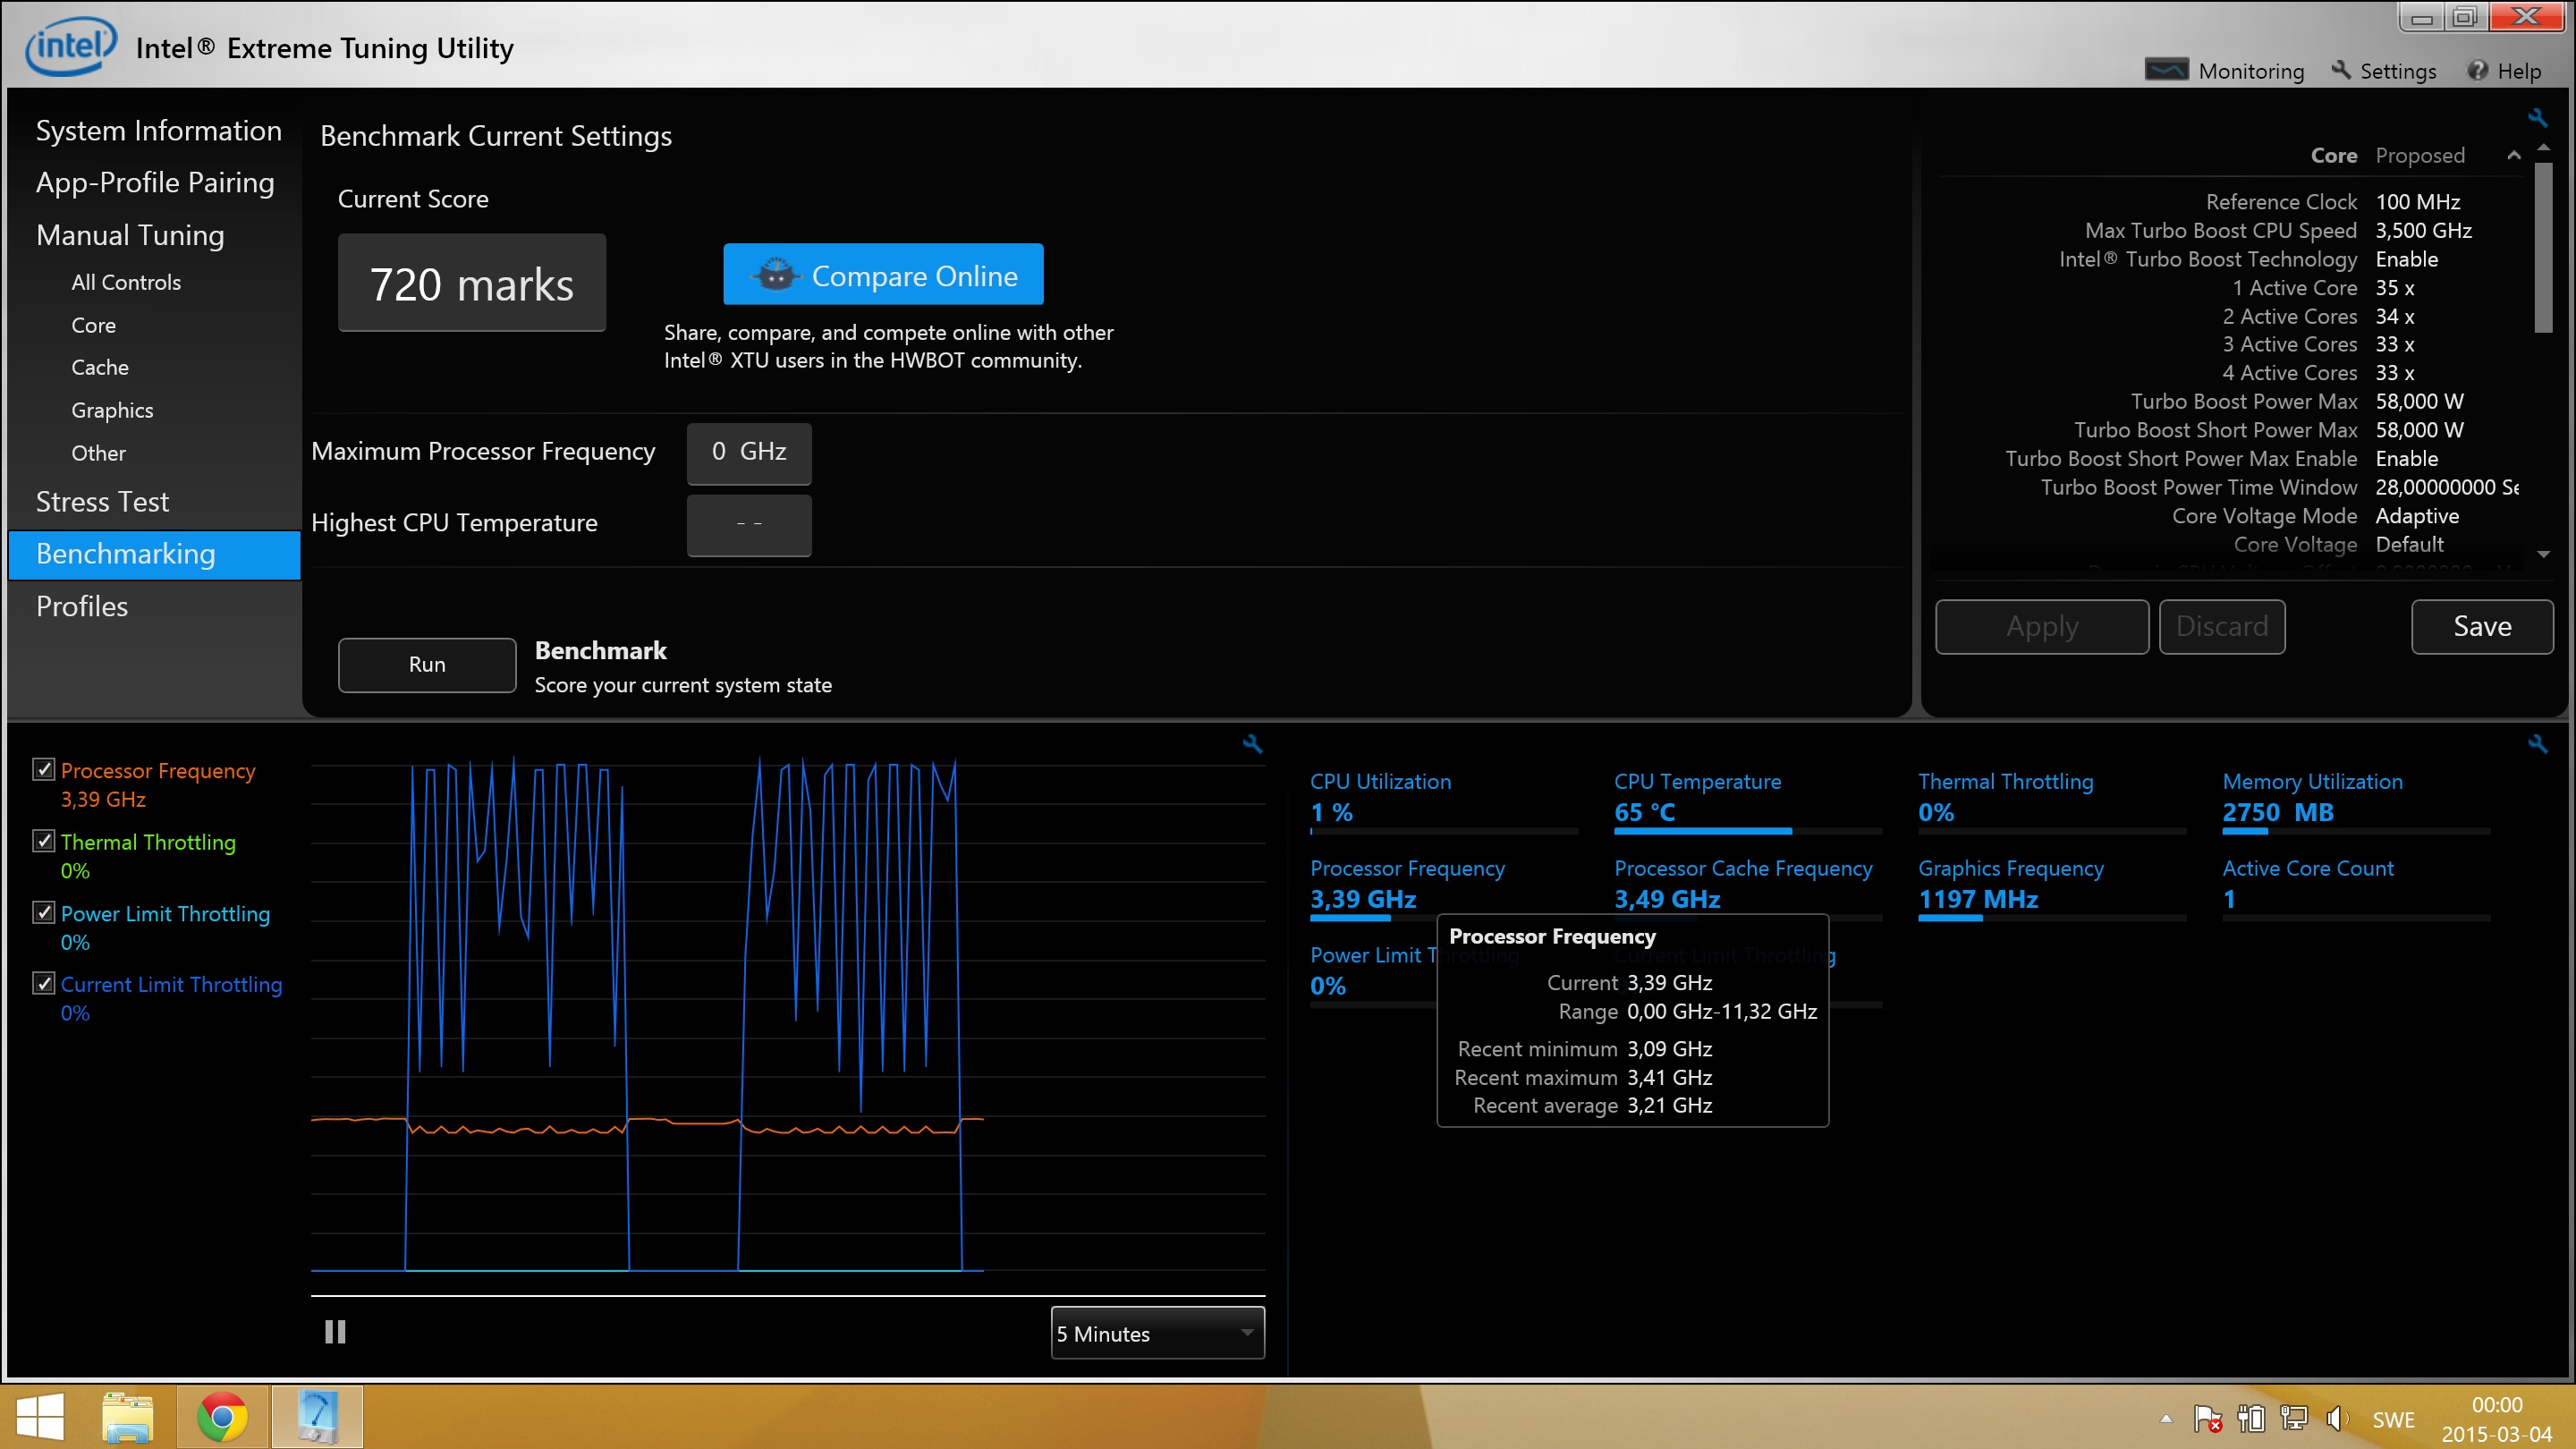Image resolution: width=2576 pixels, height=1449 pixels.
Task: Open monitor tiles settings wrench
Action: tap(2537, 743)
